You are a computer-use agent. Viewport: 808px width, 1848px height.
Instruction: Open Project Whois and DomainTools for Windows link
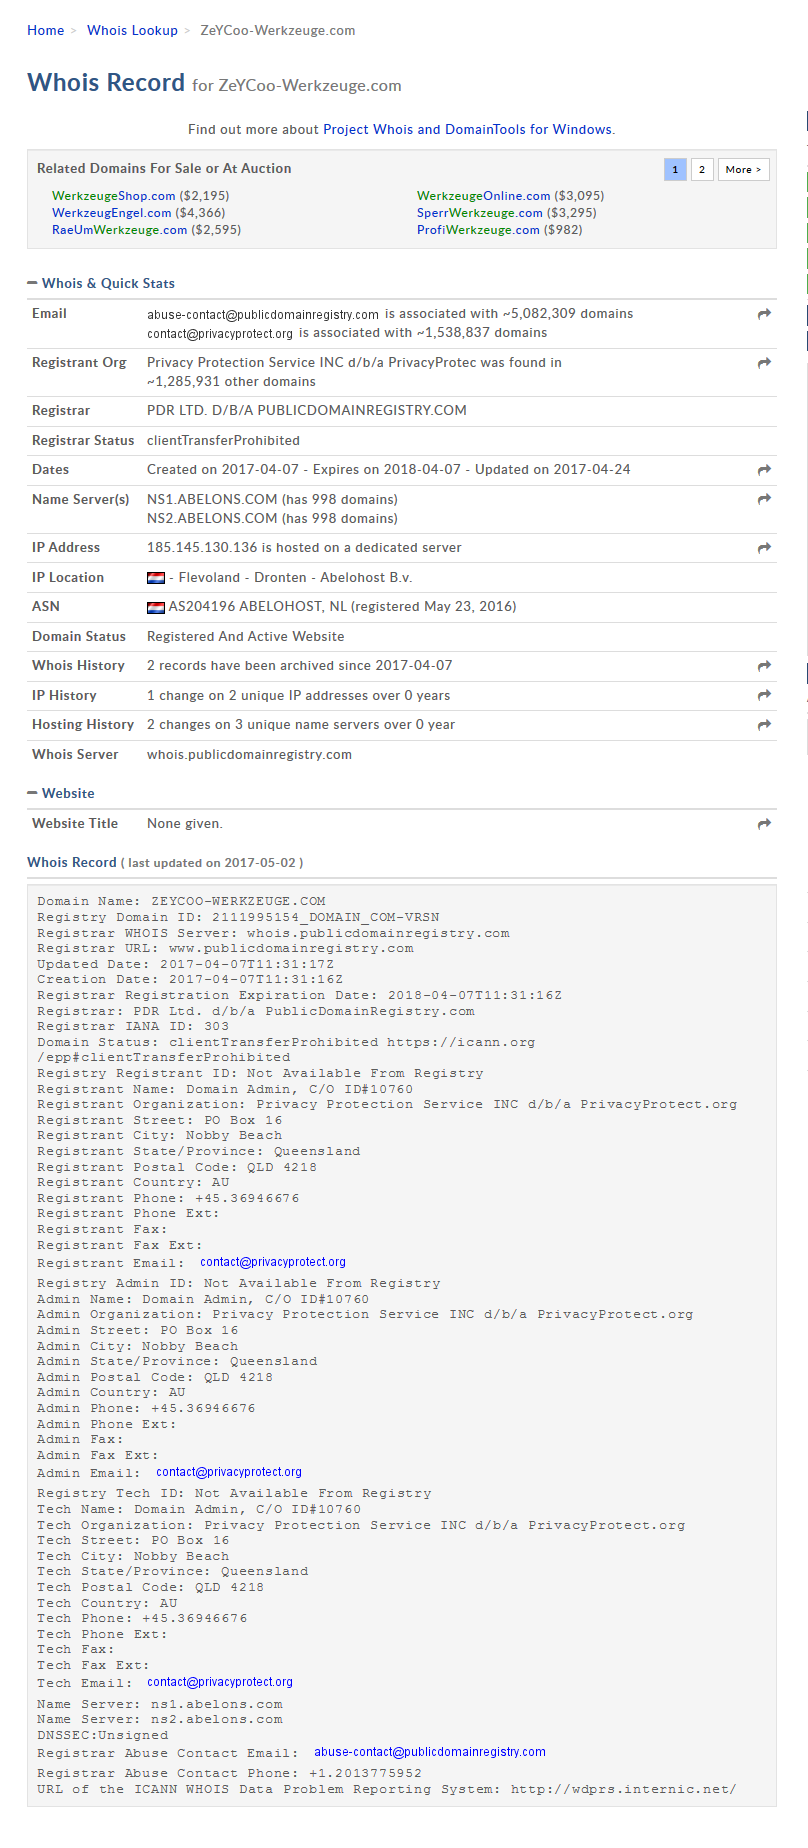click(467, 130)
